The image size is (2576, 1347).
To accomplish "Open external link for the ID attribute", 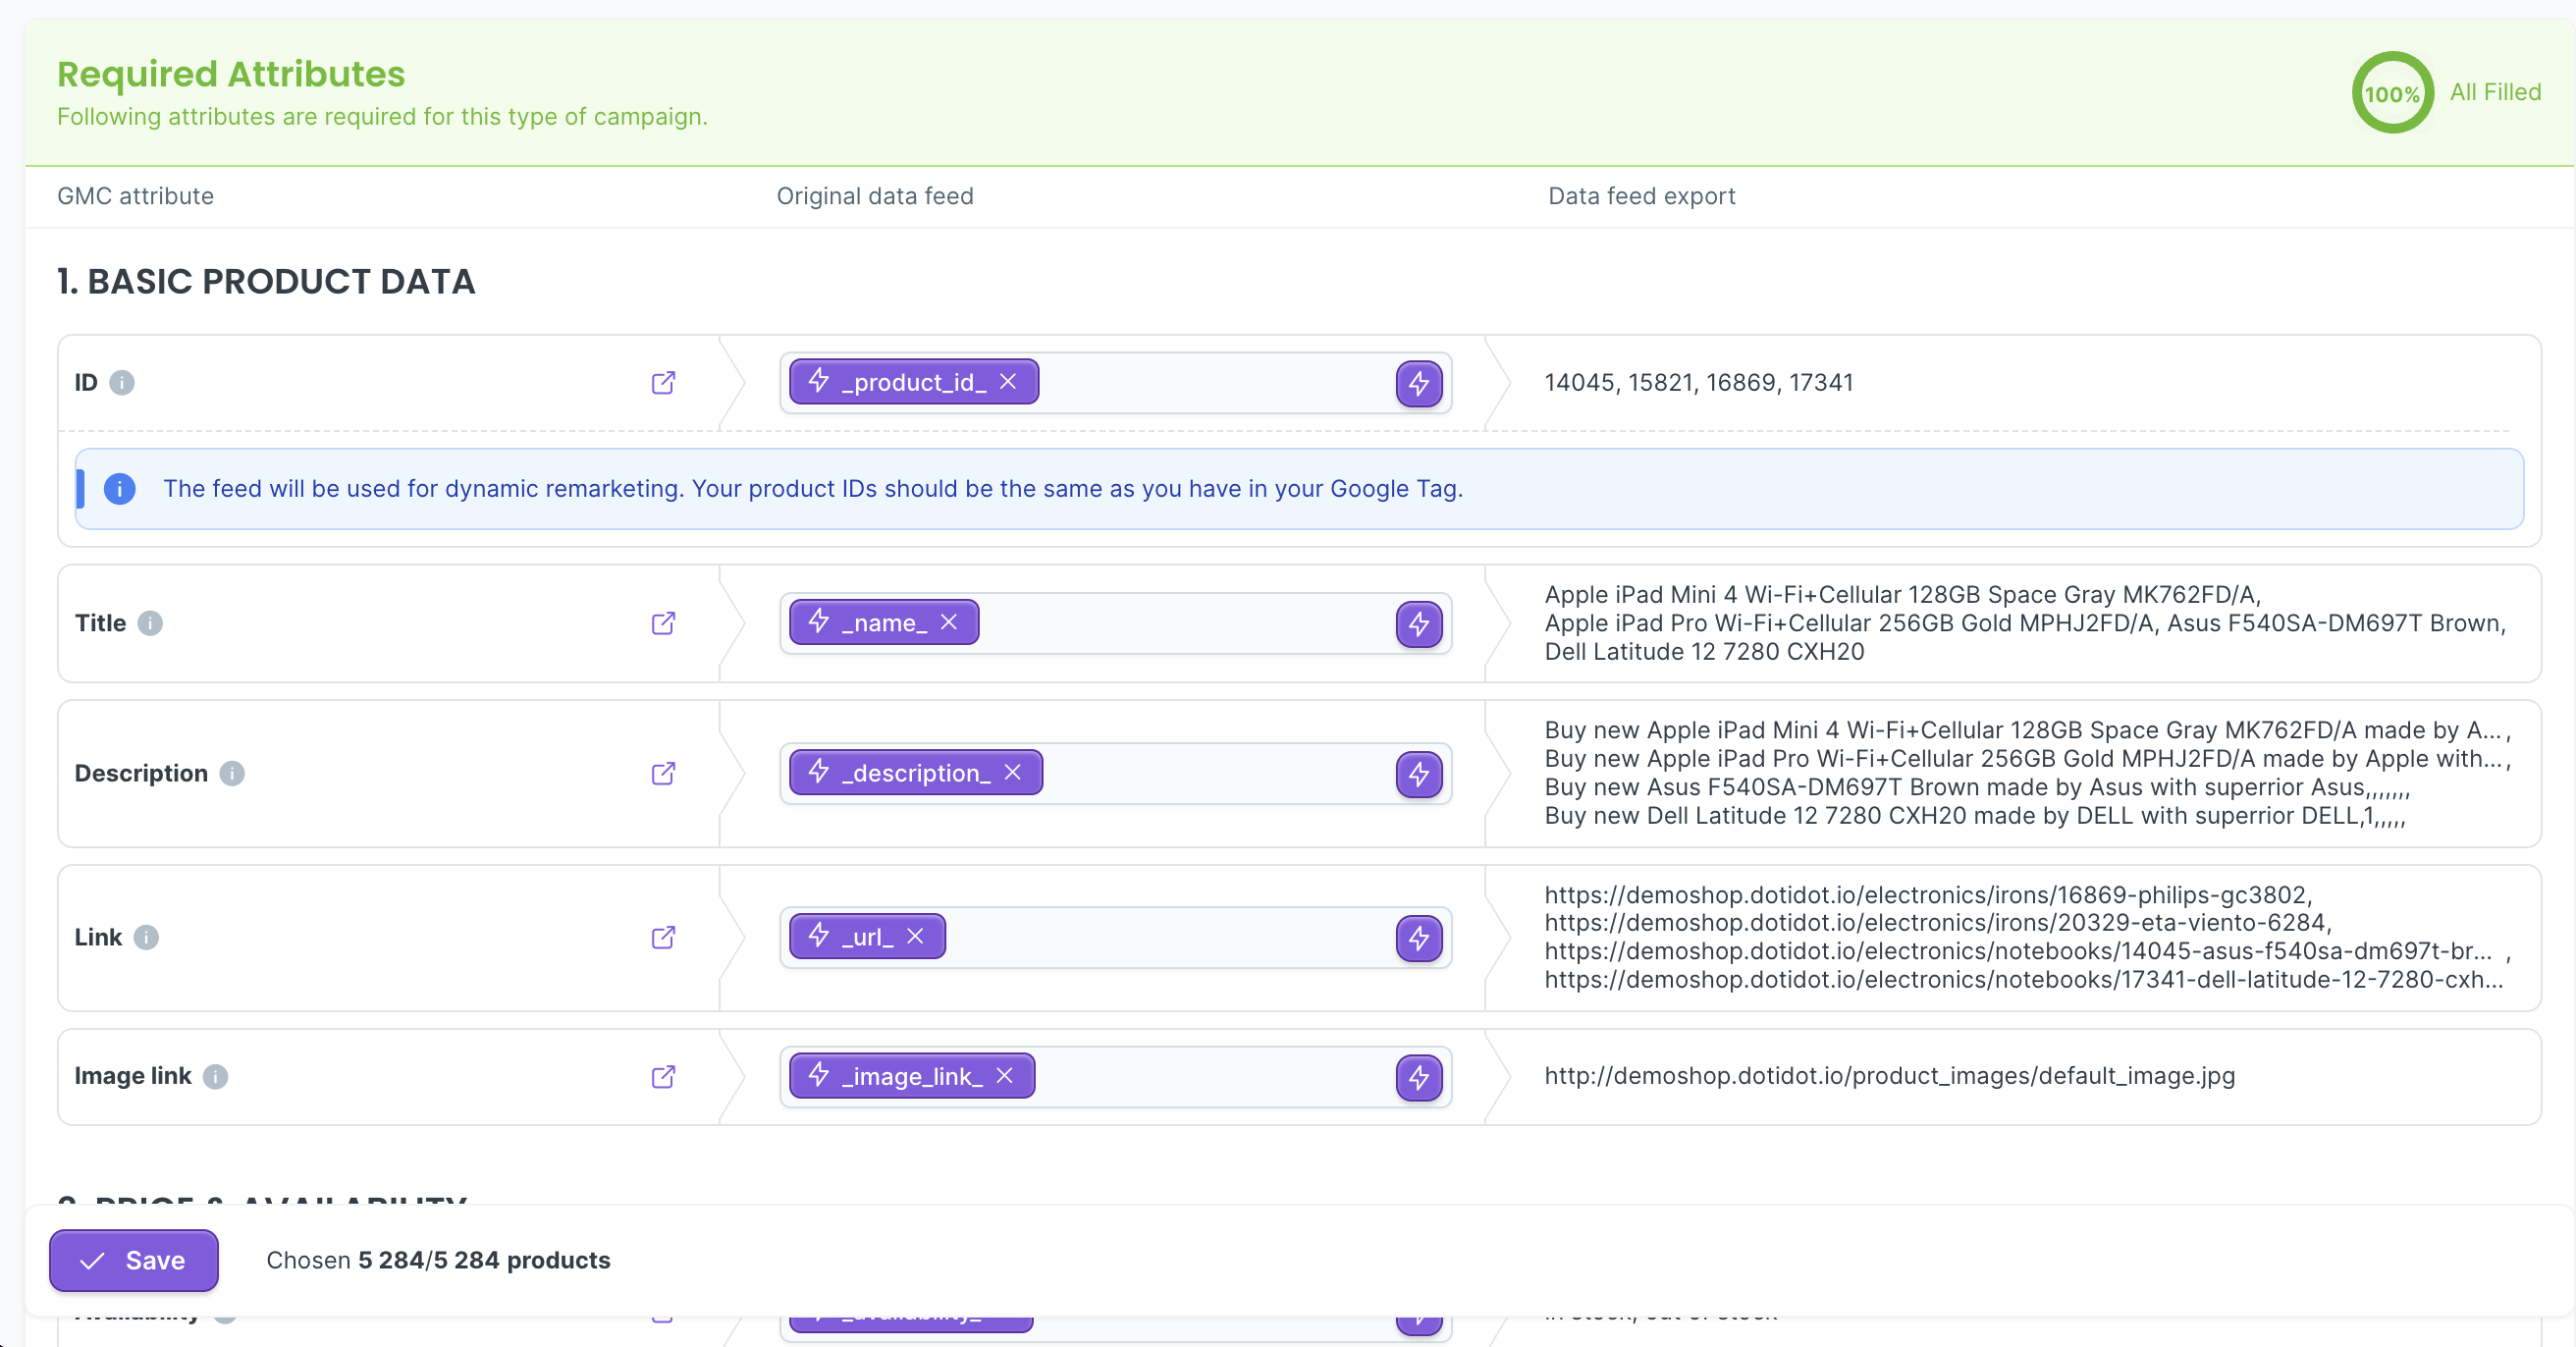I will pos(663,382).
